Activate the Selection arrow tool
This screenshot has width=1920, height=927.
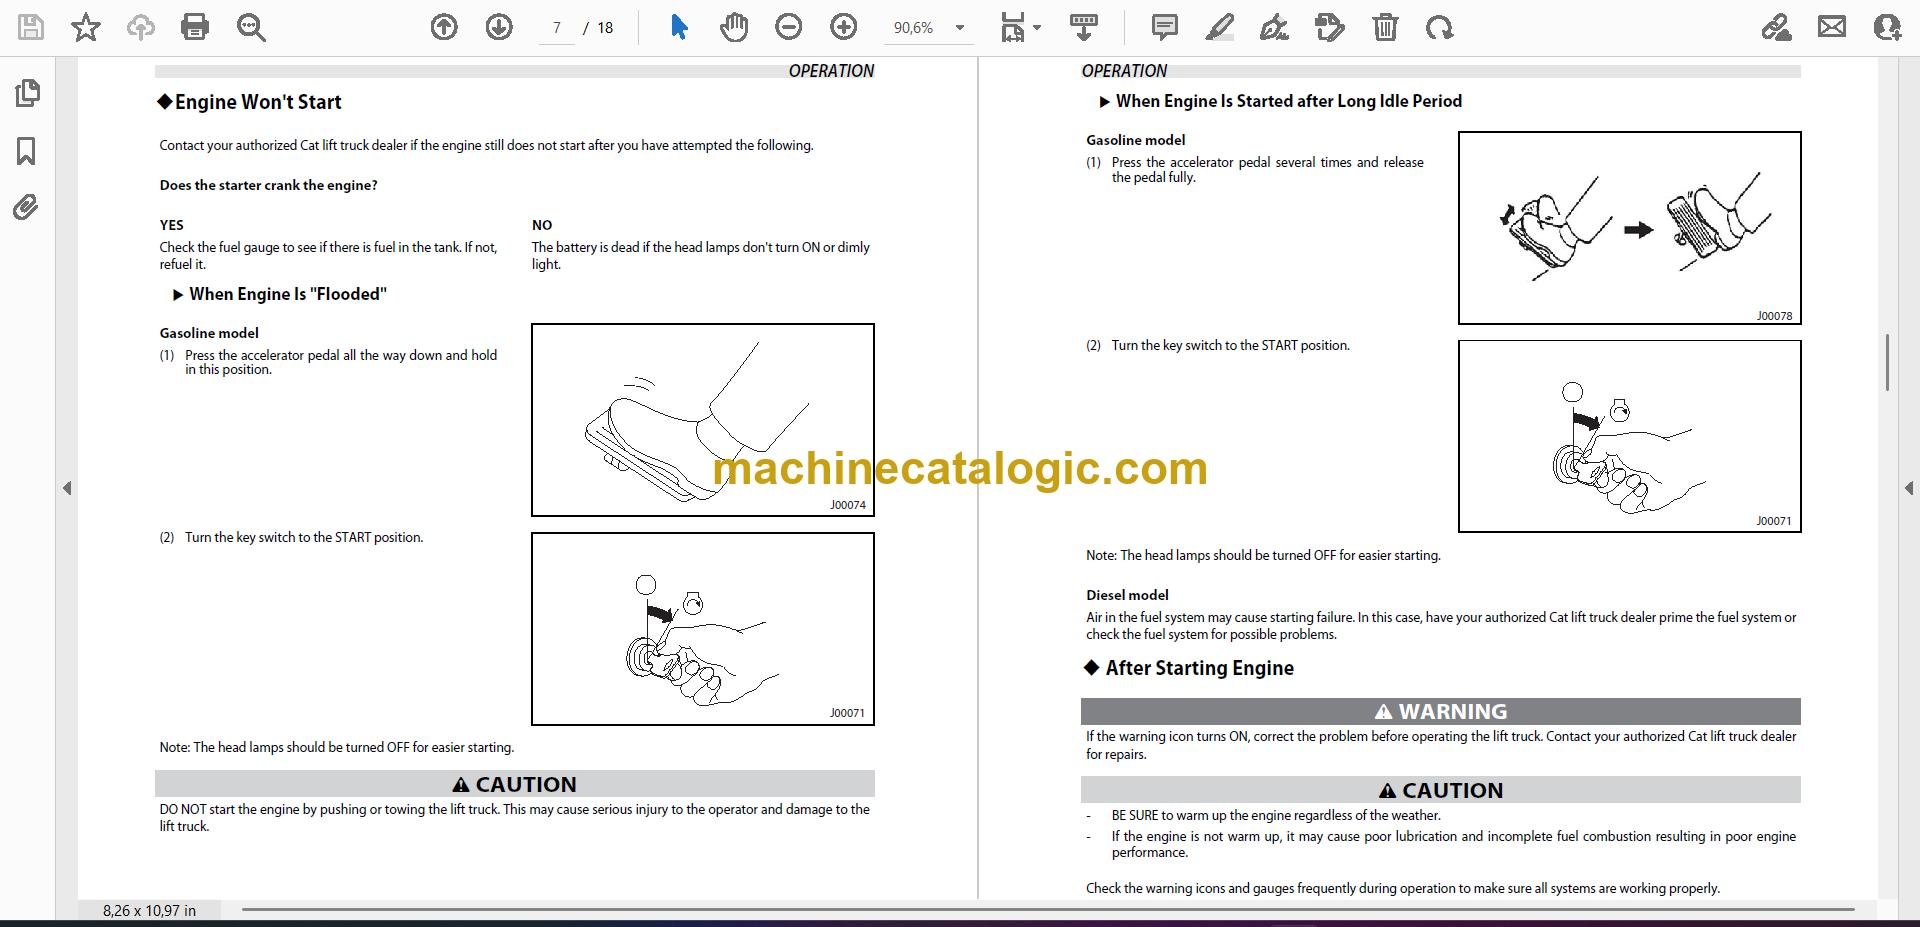(x=679, y=27)
